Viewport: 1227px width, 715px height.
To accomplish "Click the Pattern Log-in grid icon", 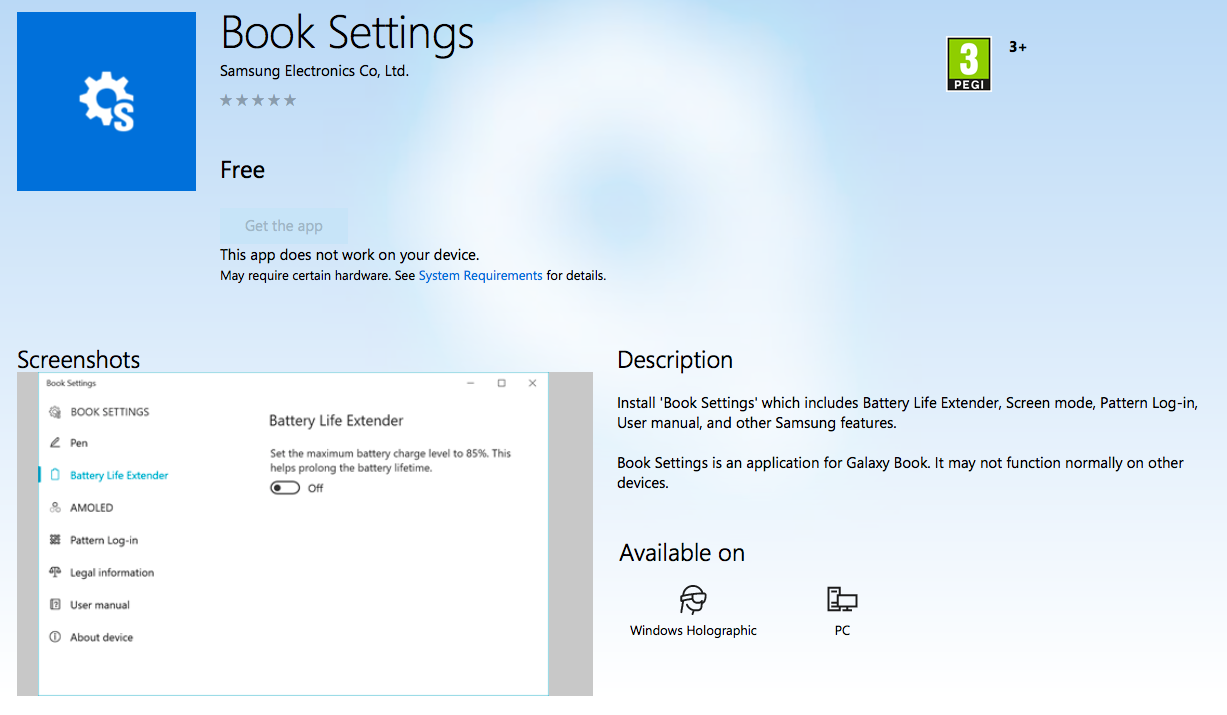I will click(55, 540).
